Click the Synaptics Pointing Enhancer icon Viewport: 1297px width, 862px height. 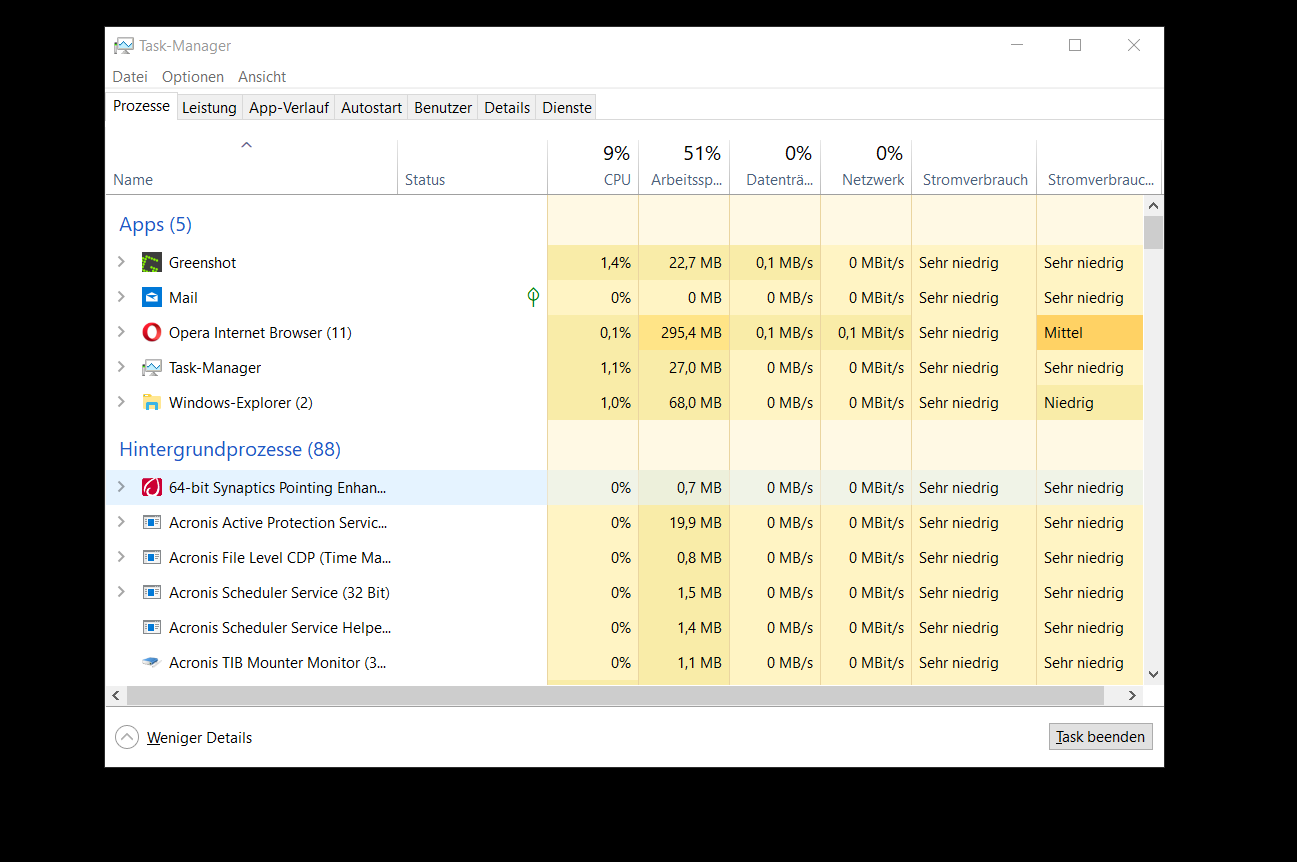pyautogui.click(x=152, y=488)
